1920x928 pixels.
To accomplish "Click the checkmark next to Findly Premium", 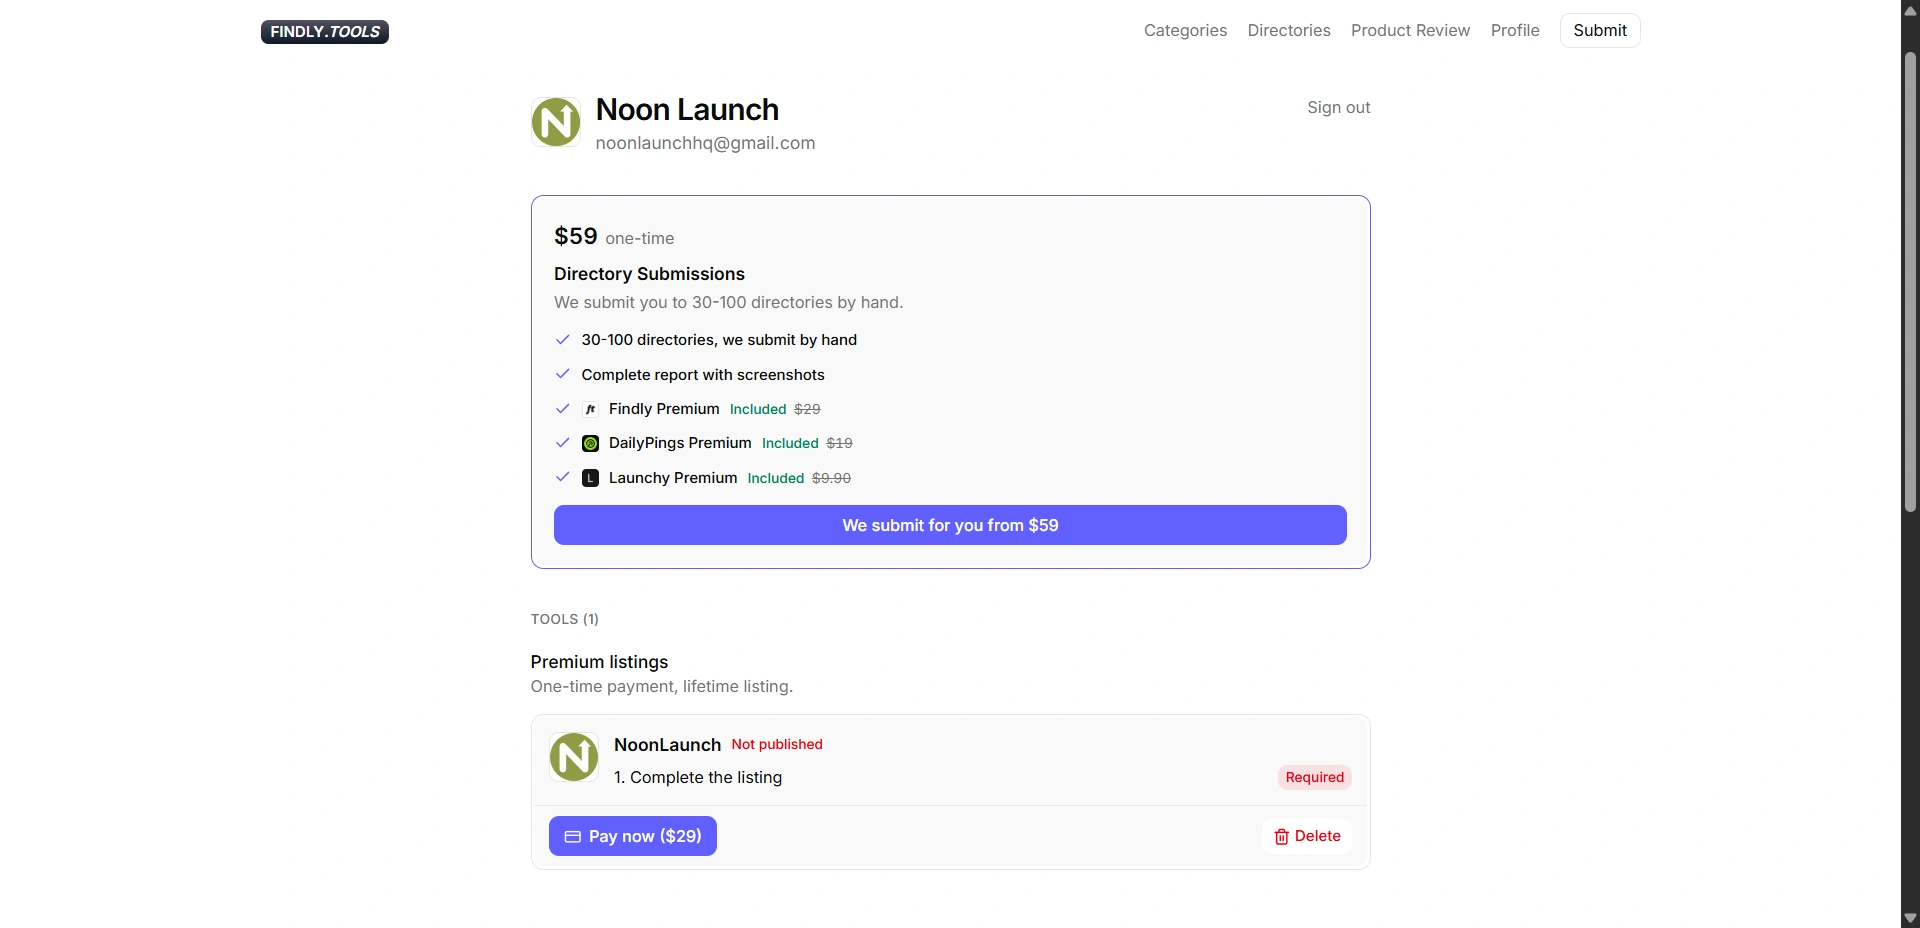I will tap(562, 408).
